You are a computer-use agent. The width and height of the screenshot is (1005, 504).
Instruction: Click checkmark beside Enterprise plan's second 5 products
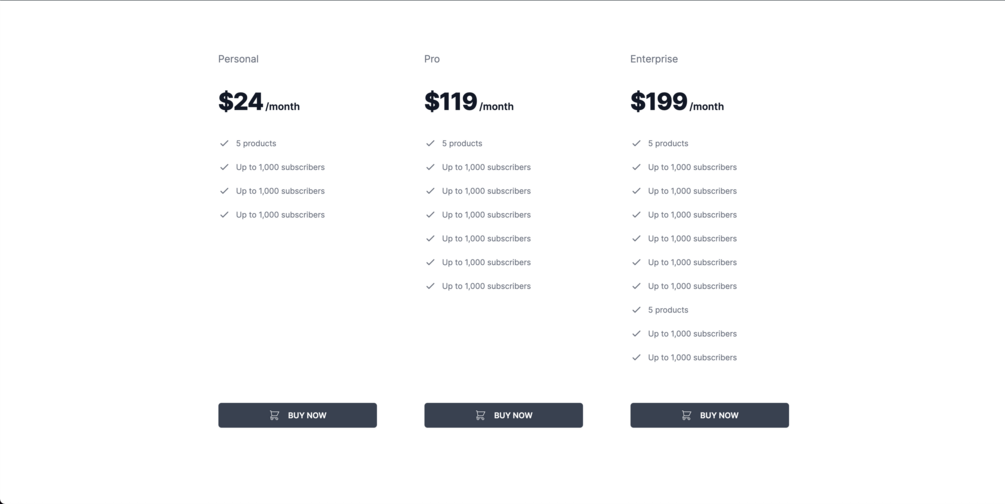click(x=636, y=310)
